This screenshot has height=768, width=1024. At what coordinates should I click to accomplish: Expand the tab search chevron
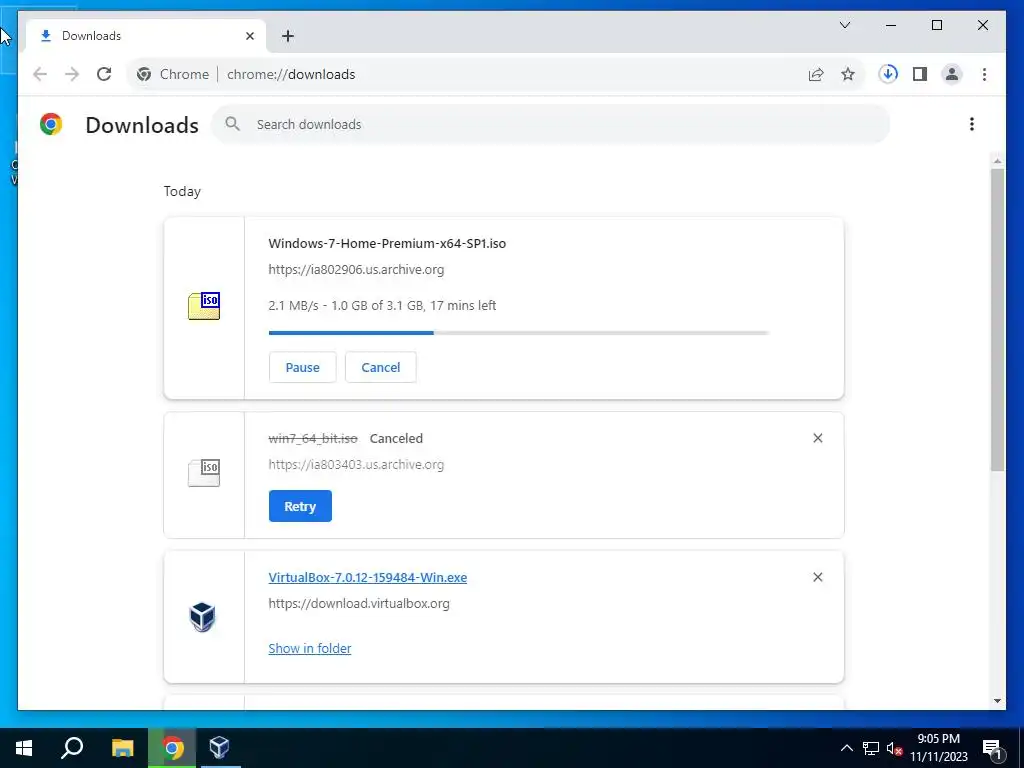tap(844, 25)
